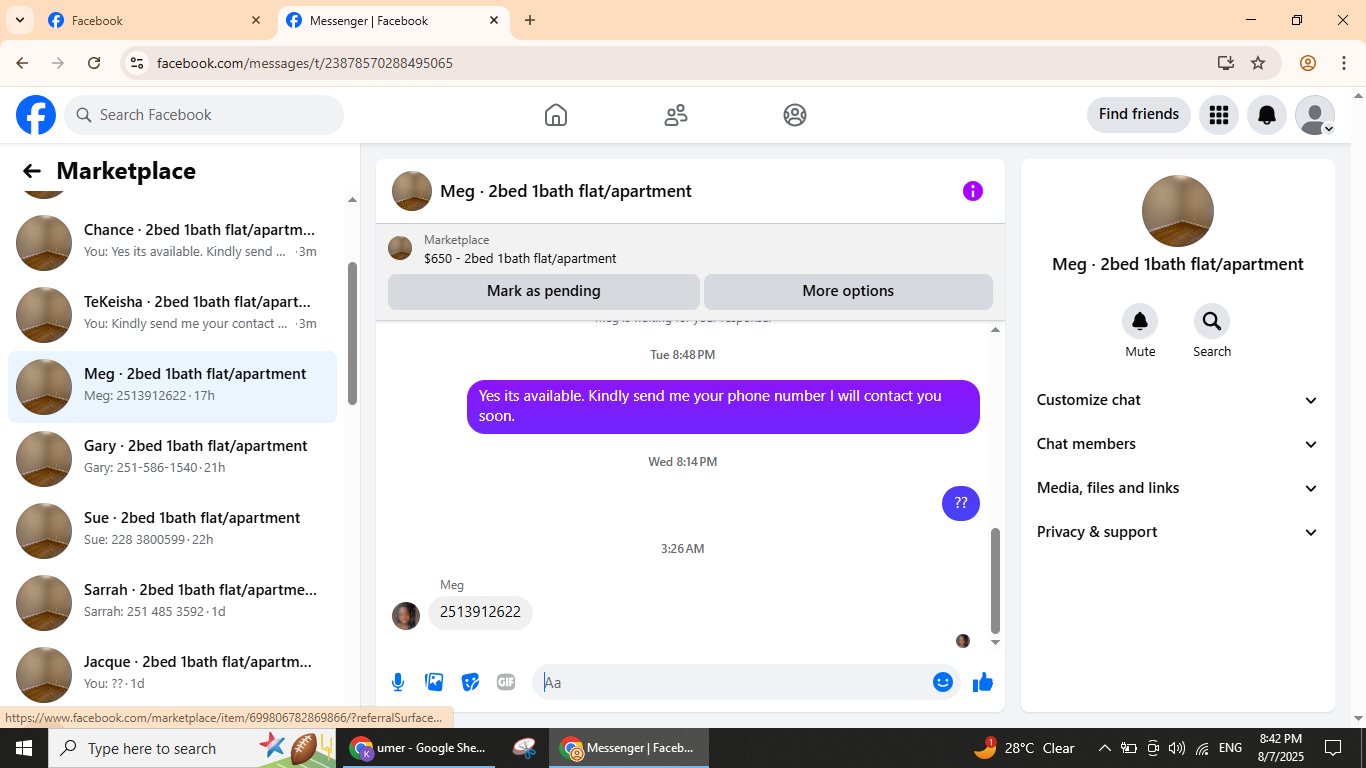The image size is (1366, 768).
Task: Click the conversation list scrollbar
Action: [352, 333]
